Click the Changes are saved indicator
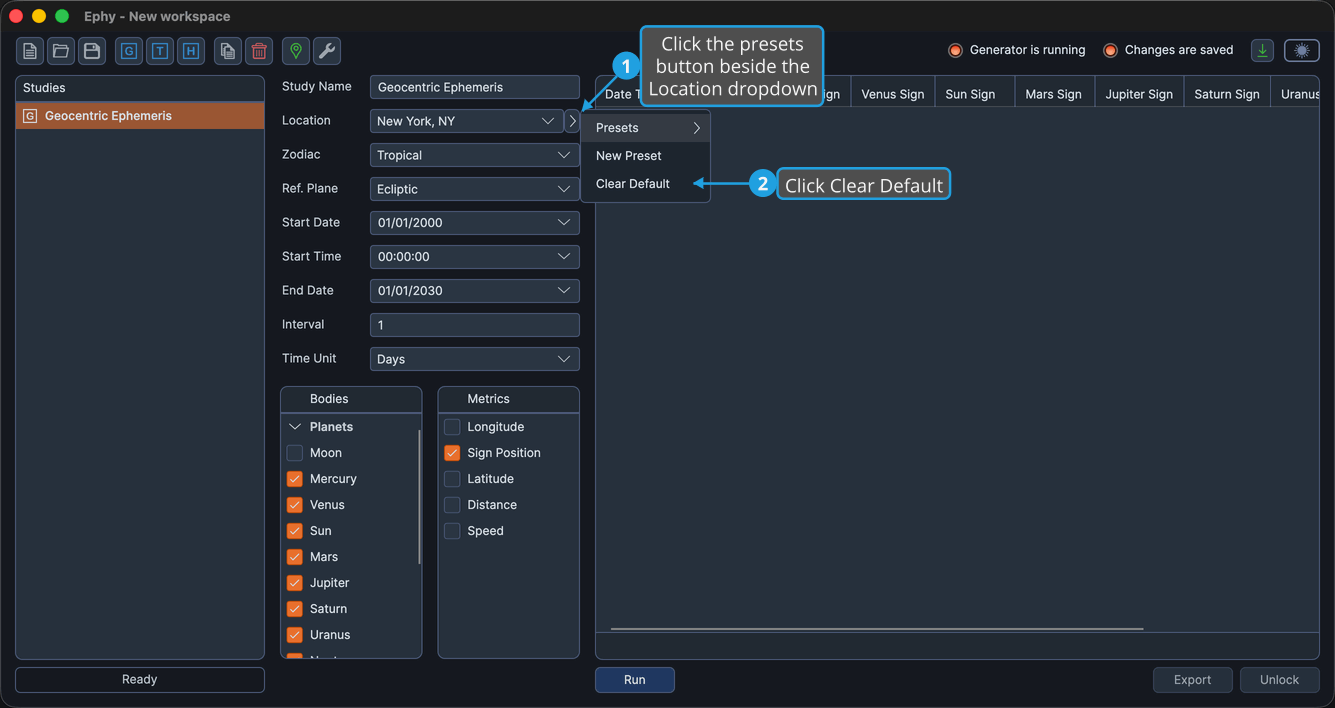Image resolution: width=1335 pixels, height=708 pixels. pyautogui.click(x=1168, y=50)
